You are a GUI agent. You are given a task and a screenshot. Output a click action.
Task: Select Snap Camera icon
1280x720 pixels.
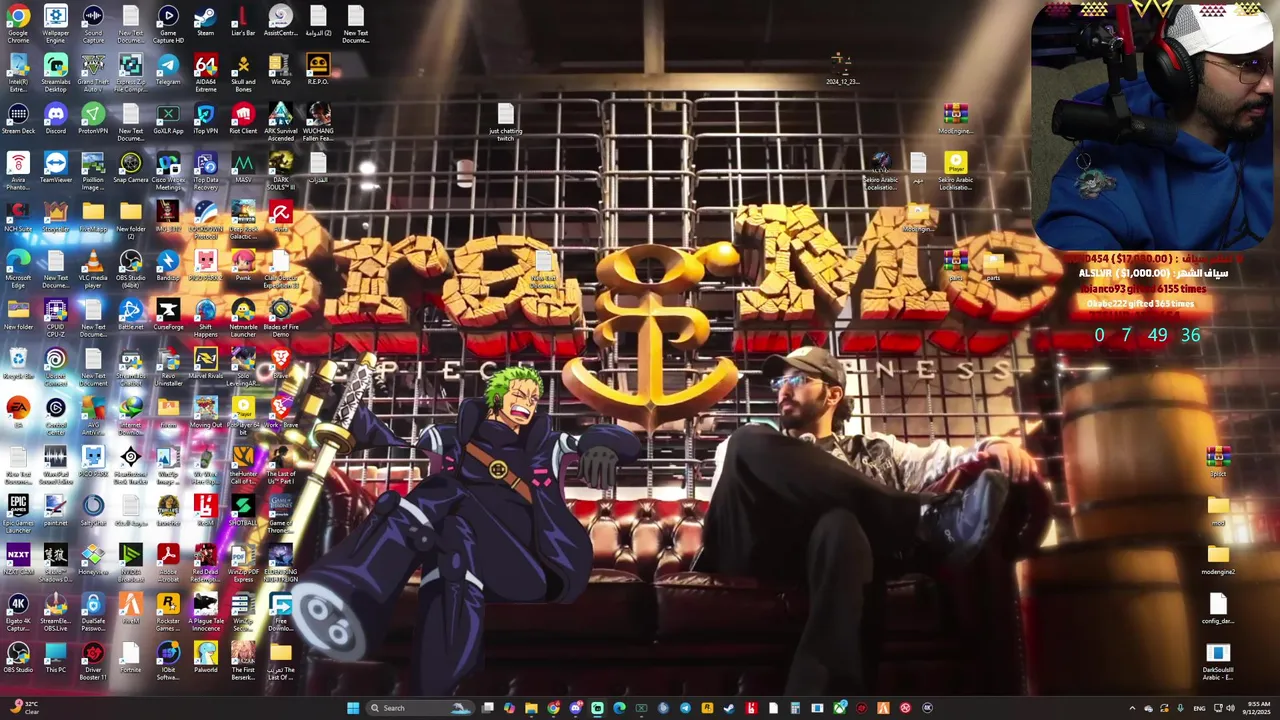point(130,169)
